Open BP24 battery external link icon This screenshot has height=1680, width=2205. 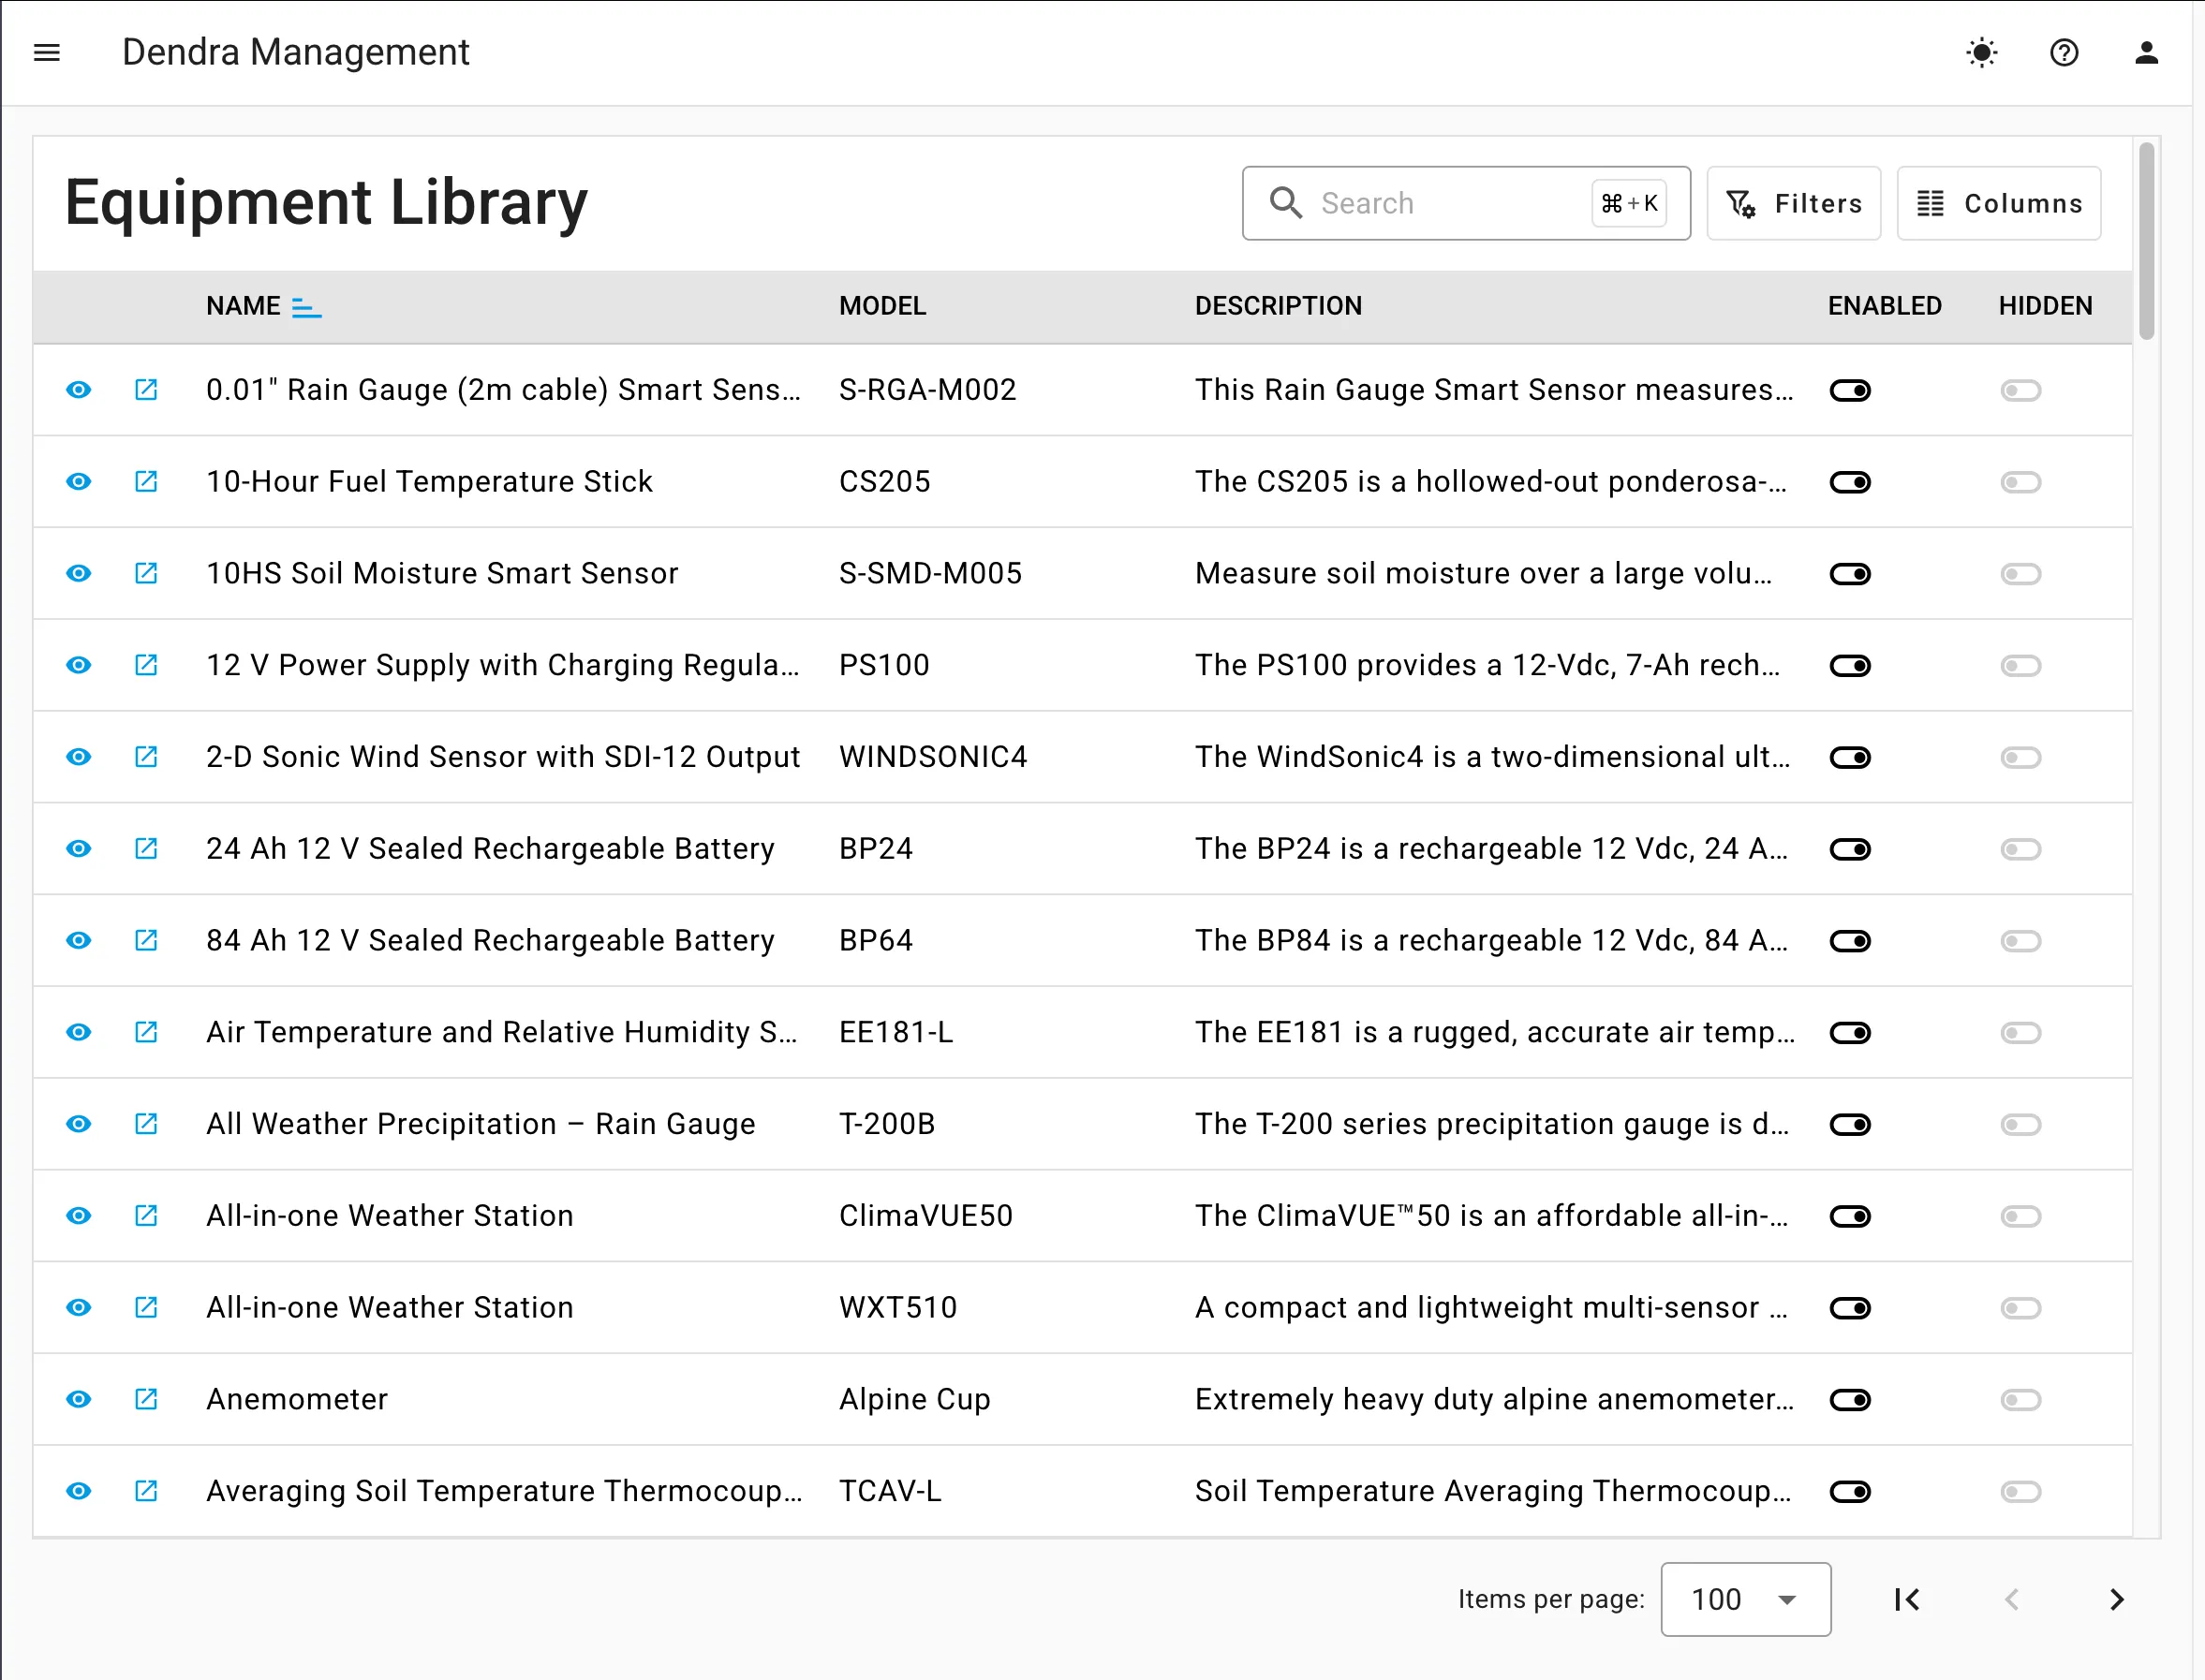click(146, 849)
